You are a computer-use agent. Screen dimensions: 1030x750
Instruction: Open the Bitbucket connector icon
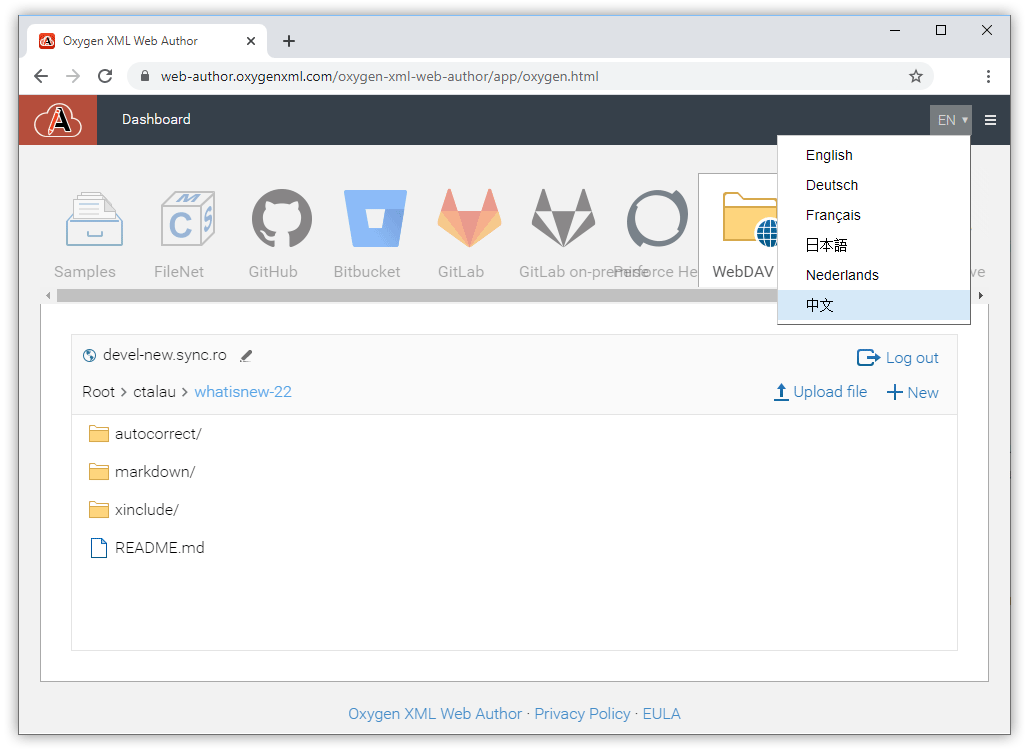click(x=375, y=219)
